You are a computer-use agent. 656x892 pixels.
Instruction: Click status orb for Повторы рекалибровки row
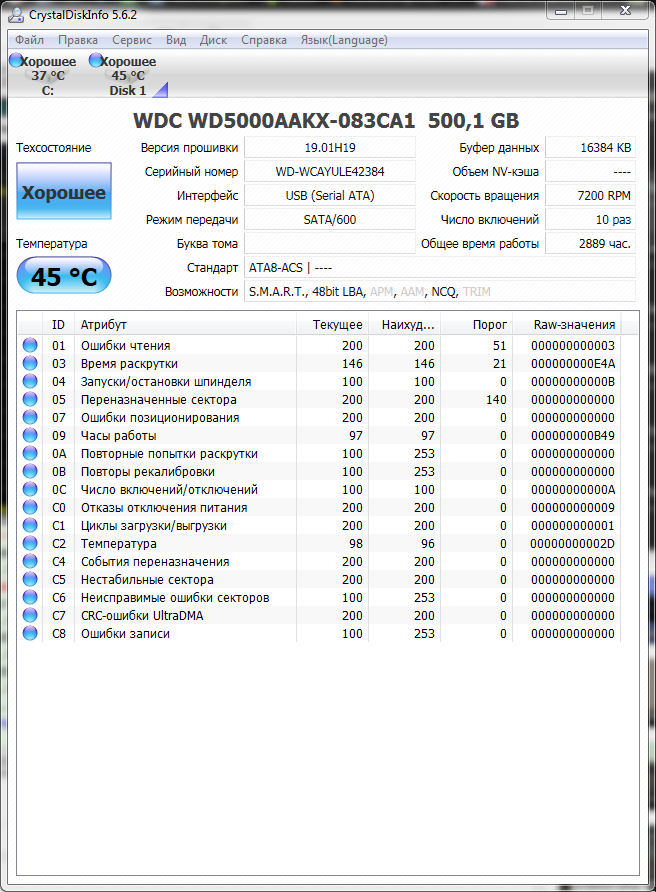coord(30,471)
